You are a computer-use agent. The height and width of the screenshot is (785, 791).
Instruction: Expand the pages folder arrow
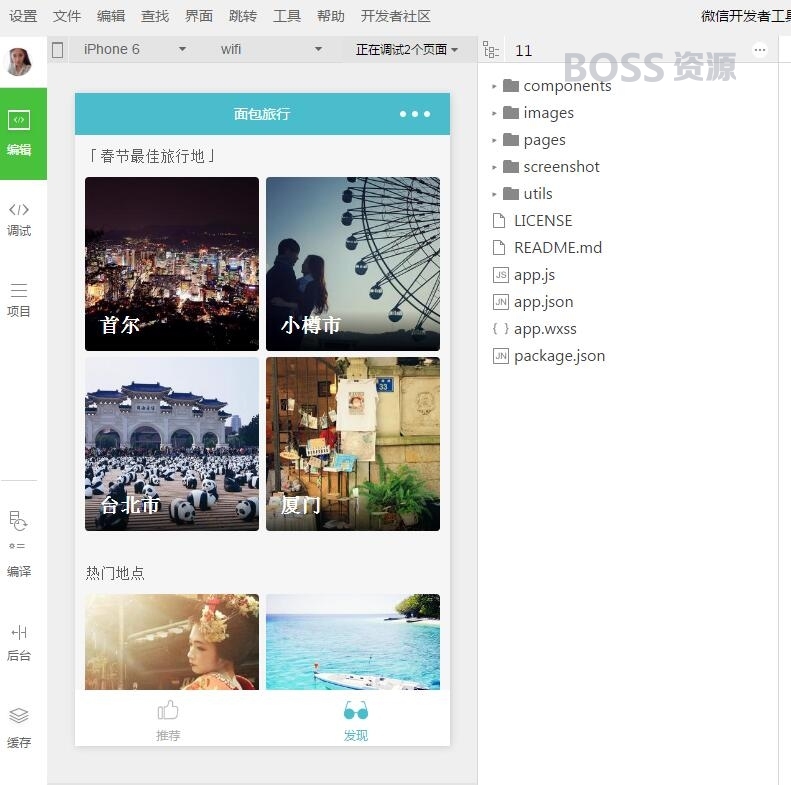pyautogui.click(x=494, y=140)
